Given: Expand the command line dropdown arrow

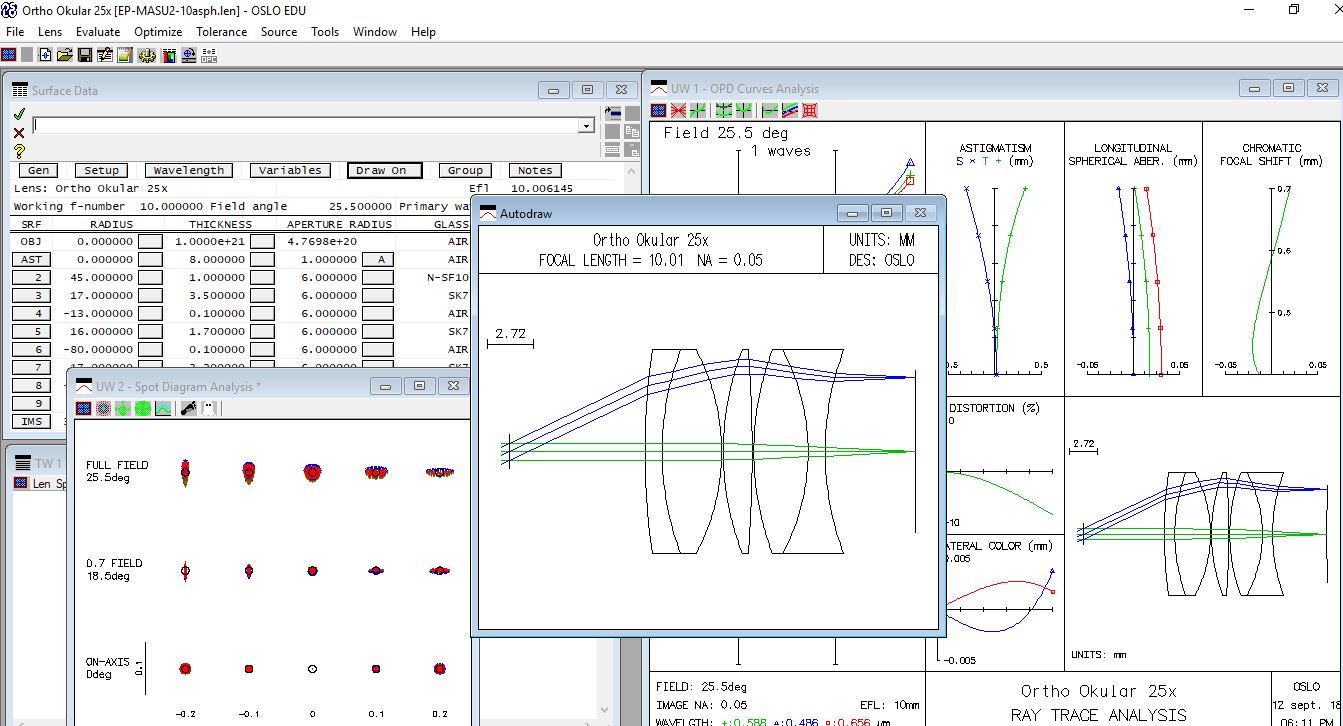Looking at the screenshot, I should click(586, 126).
